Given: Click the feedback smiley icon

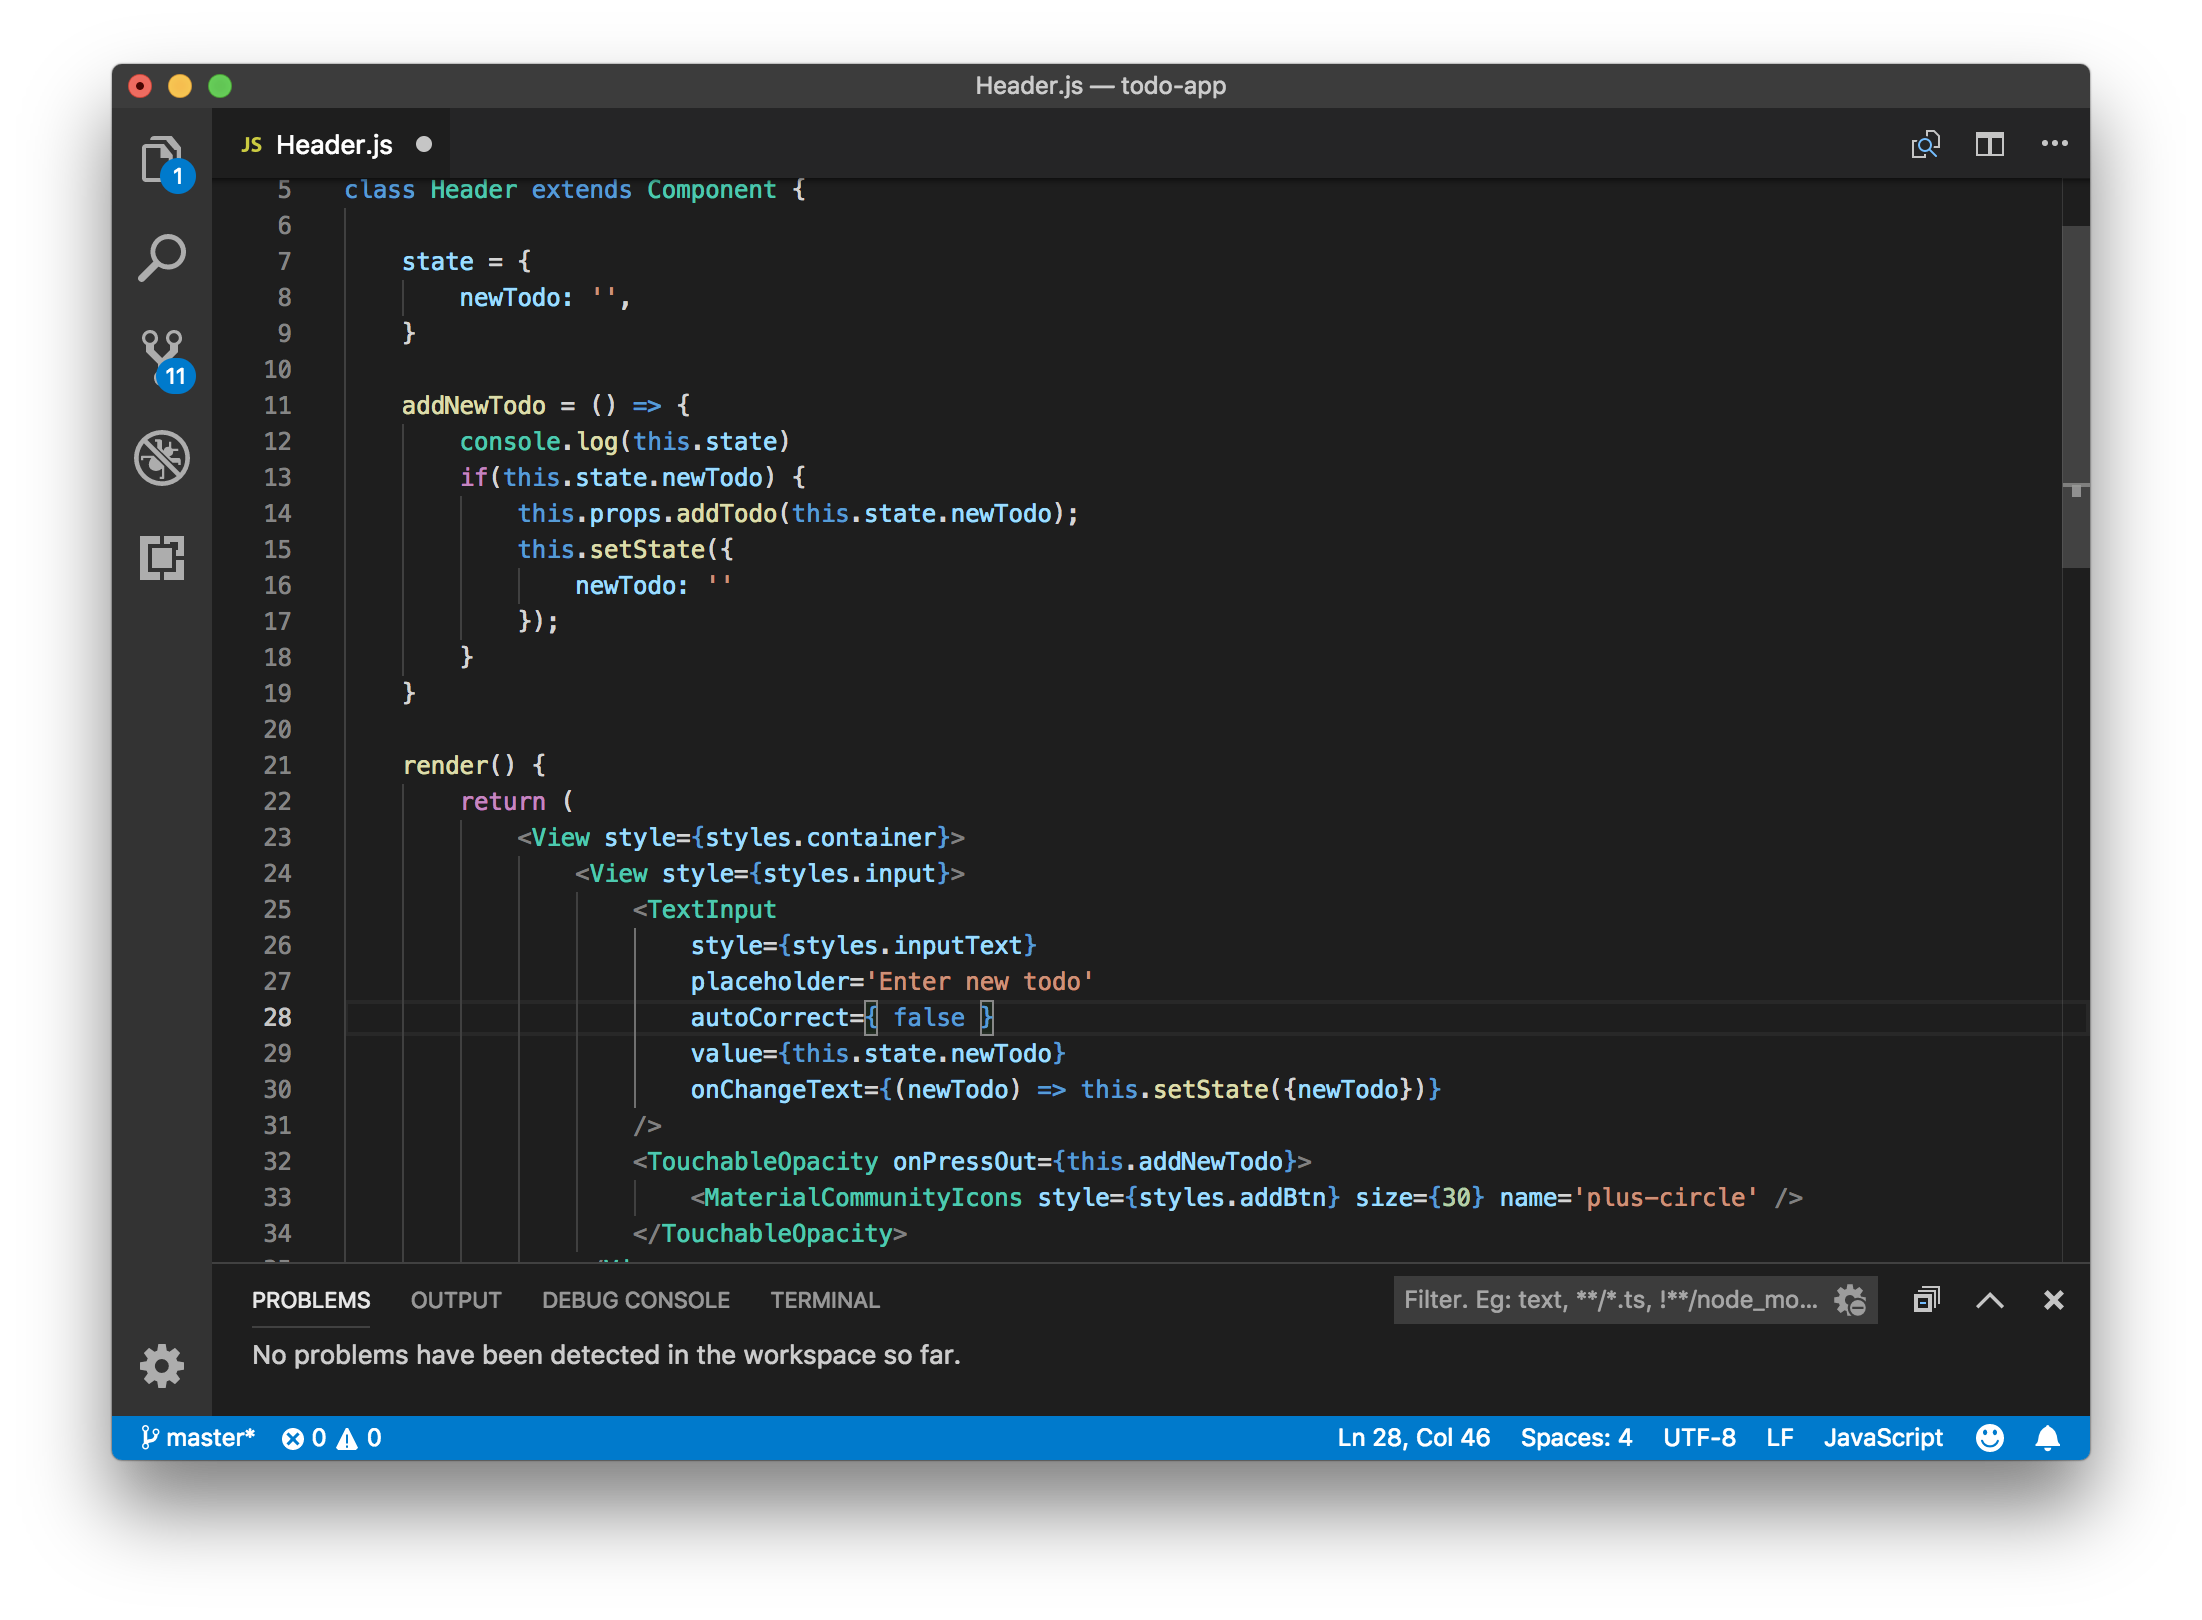Looking at the screenshot, I should tap(1989, 1438).
